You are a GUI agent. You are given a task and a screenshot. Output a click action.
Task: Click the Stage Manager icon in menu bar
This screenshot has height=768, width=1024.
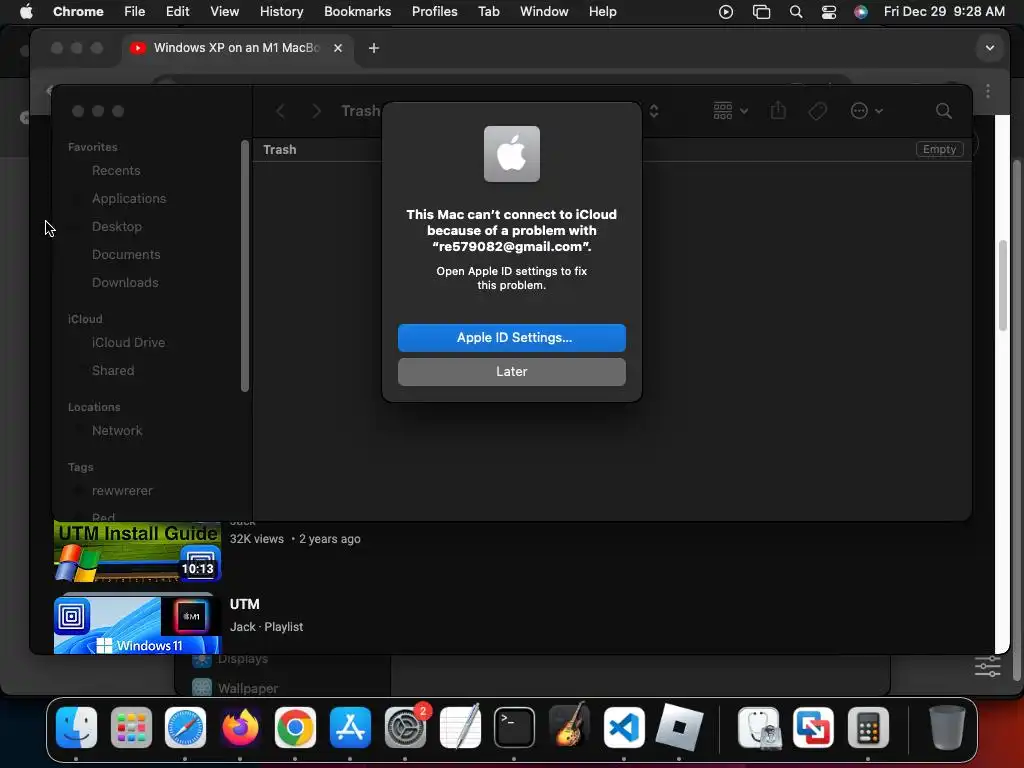tap(761, 12)
